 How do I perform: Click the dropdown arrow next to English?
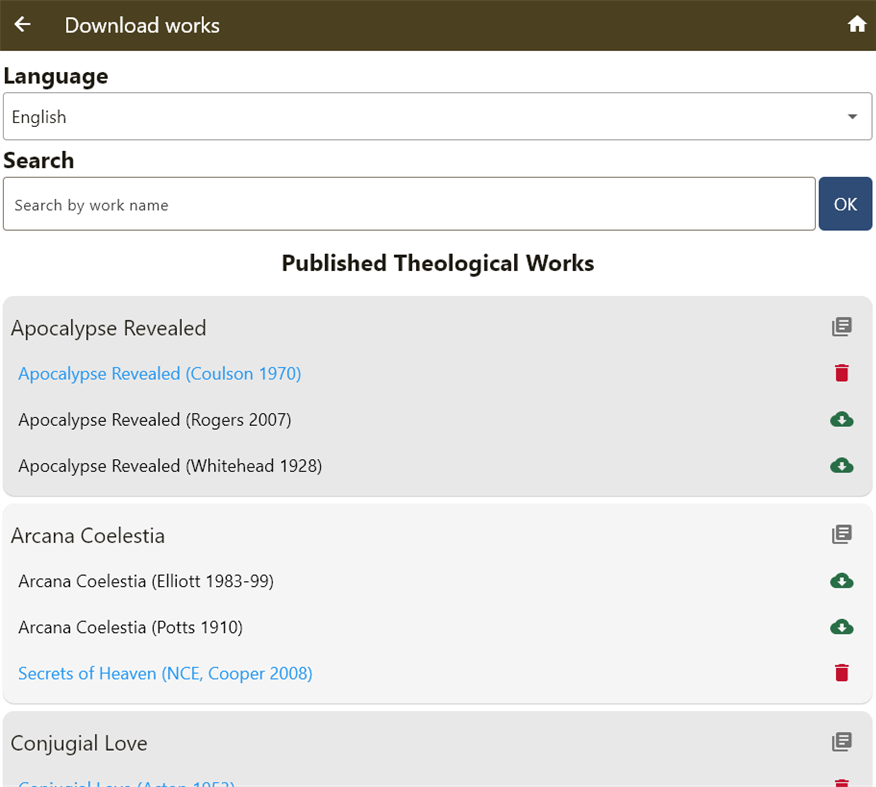click(x=853, y=116)
